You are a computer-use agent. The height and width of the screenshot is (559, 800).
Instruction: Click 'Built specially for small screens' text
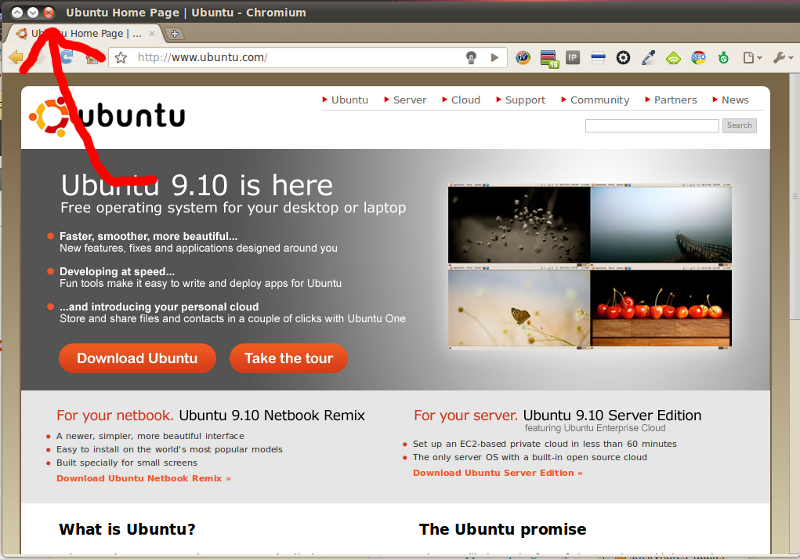127,463
